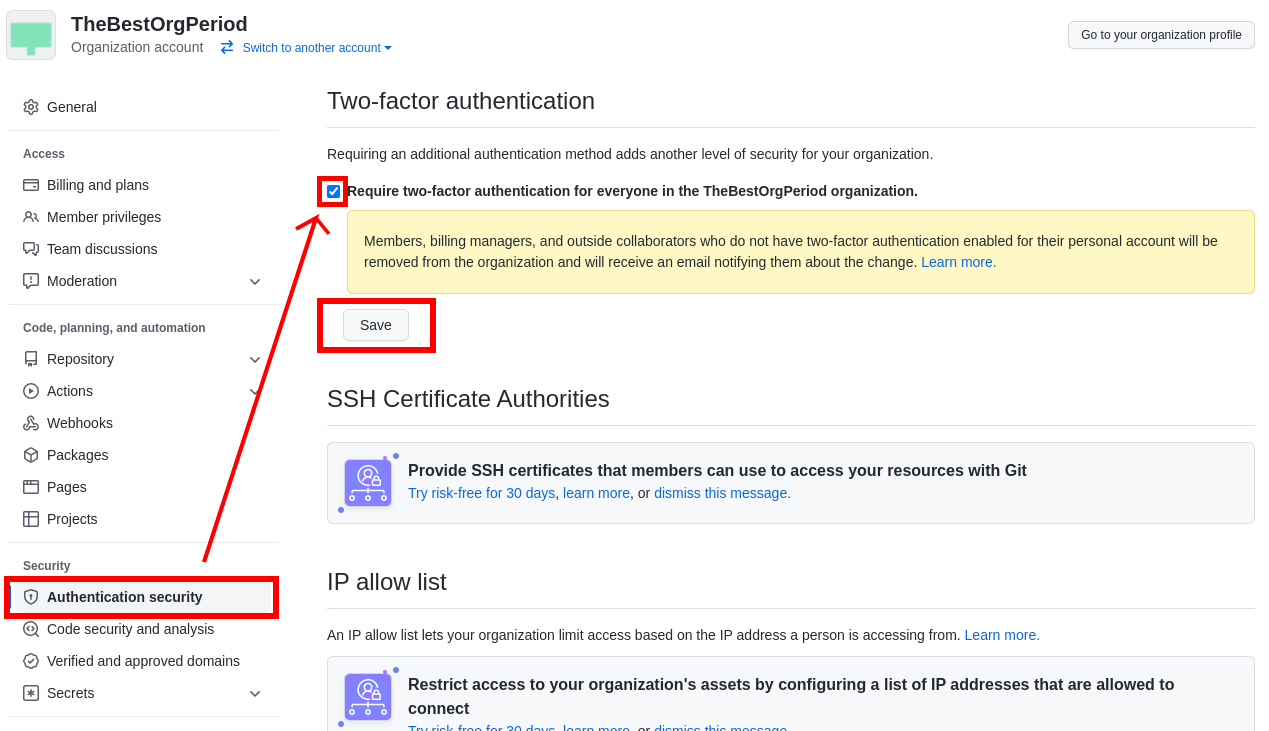Image resolution: width=1269 pixels, height=731 pixels.
Task: Expand the Repository submenu chevron
Action: (x=255, y=360)
